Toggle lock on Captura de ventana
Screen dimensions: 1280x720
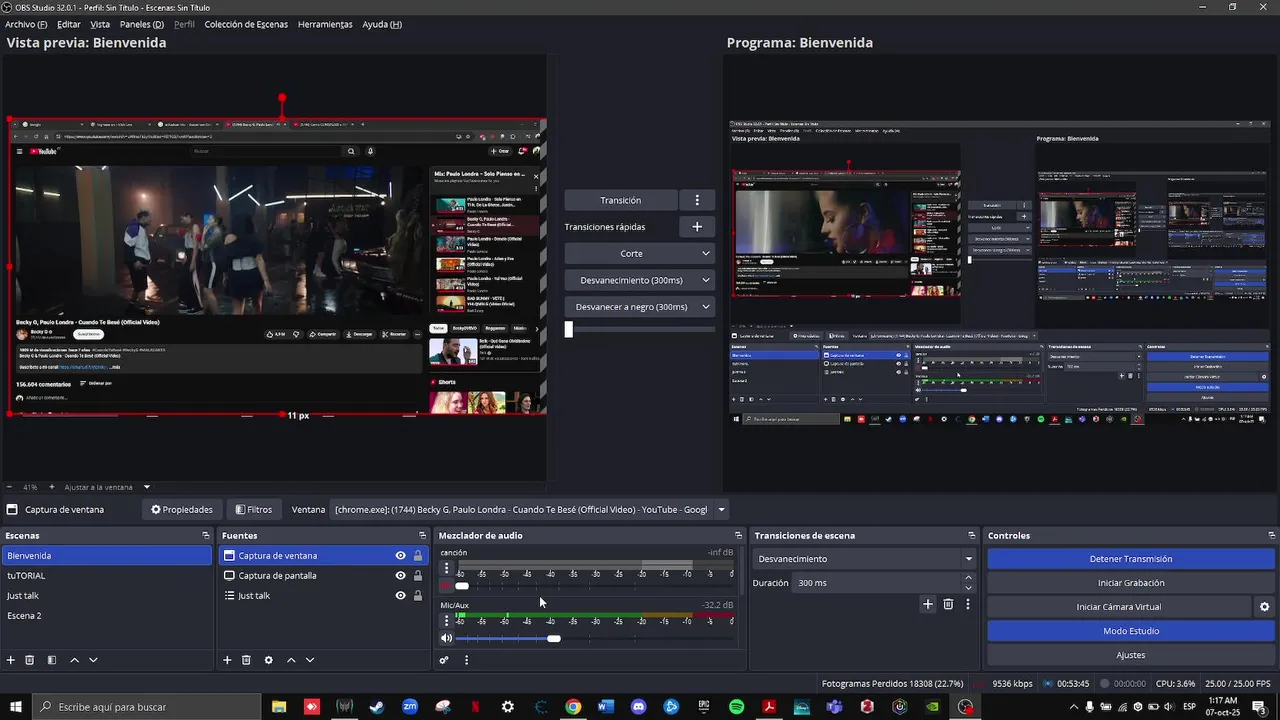click(x=418, y=556)
